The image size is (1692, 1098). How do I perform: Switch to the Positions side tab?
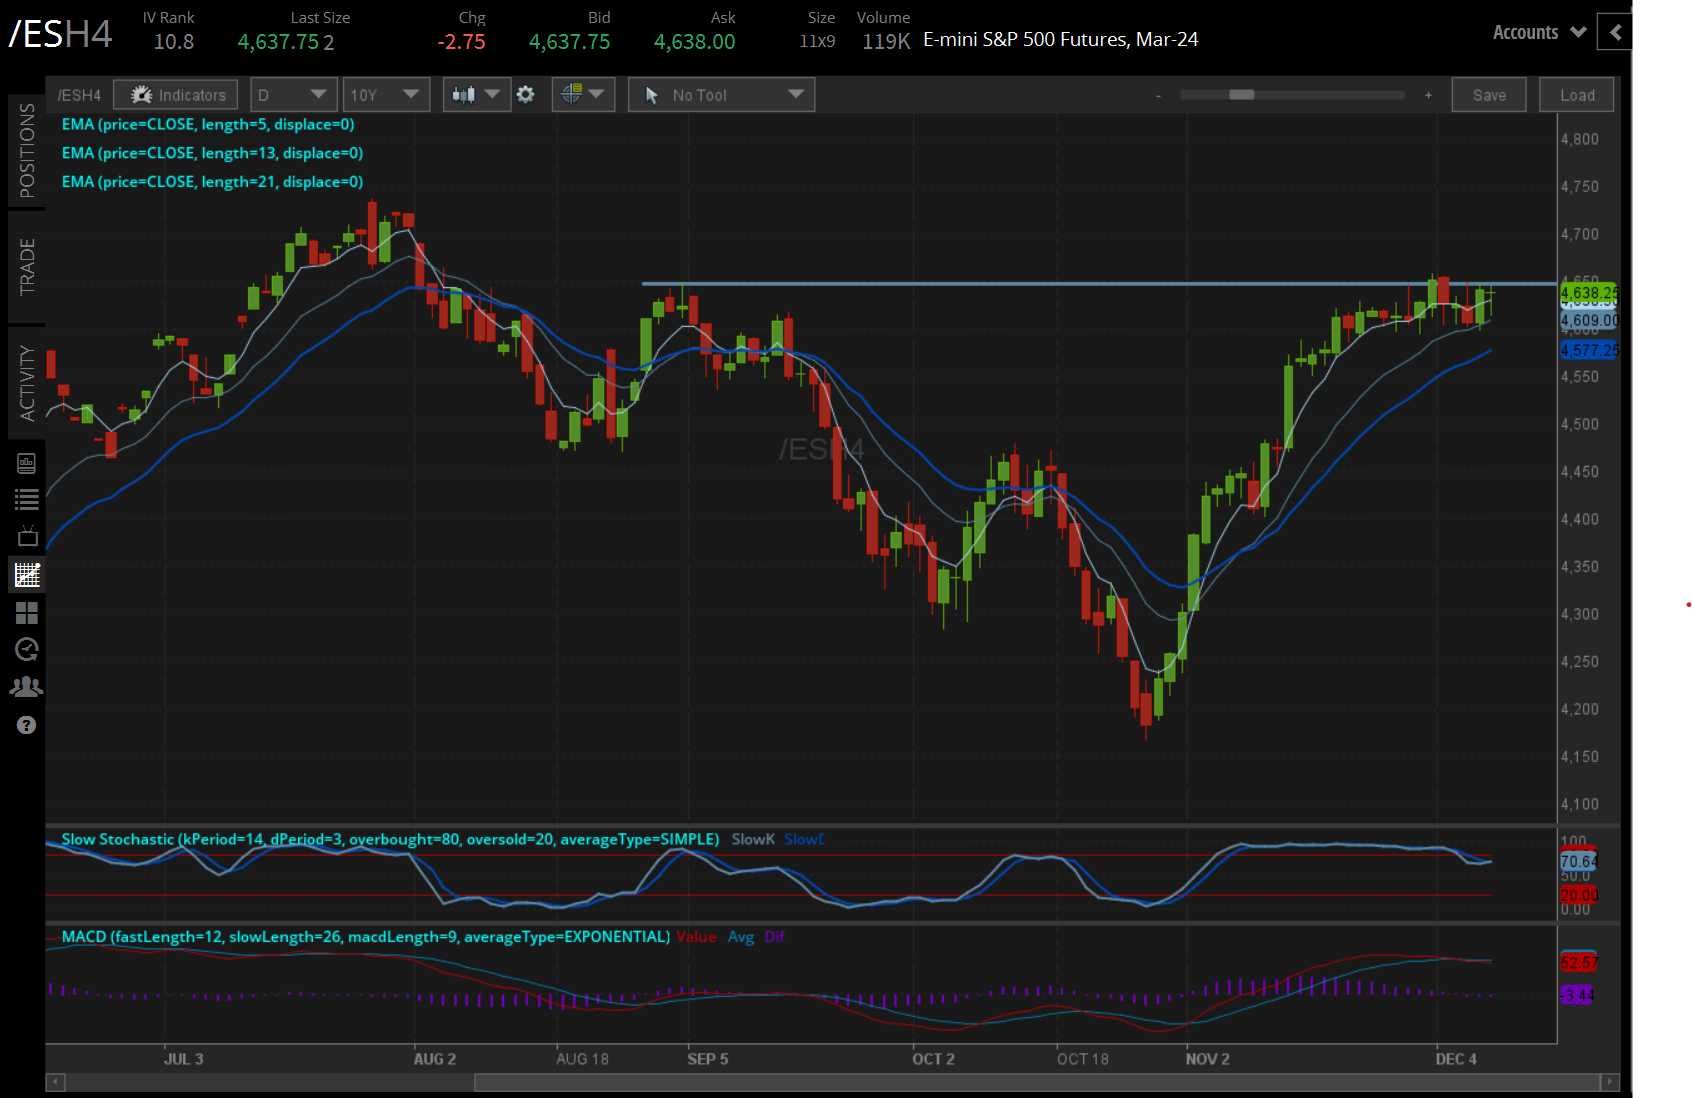click(x=27, y=150)
